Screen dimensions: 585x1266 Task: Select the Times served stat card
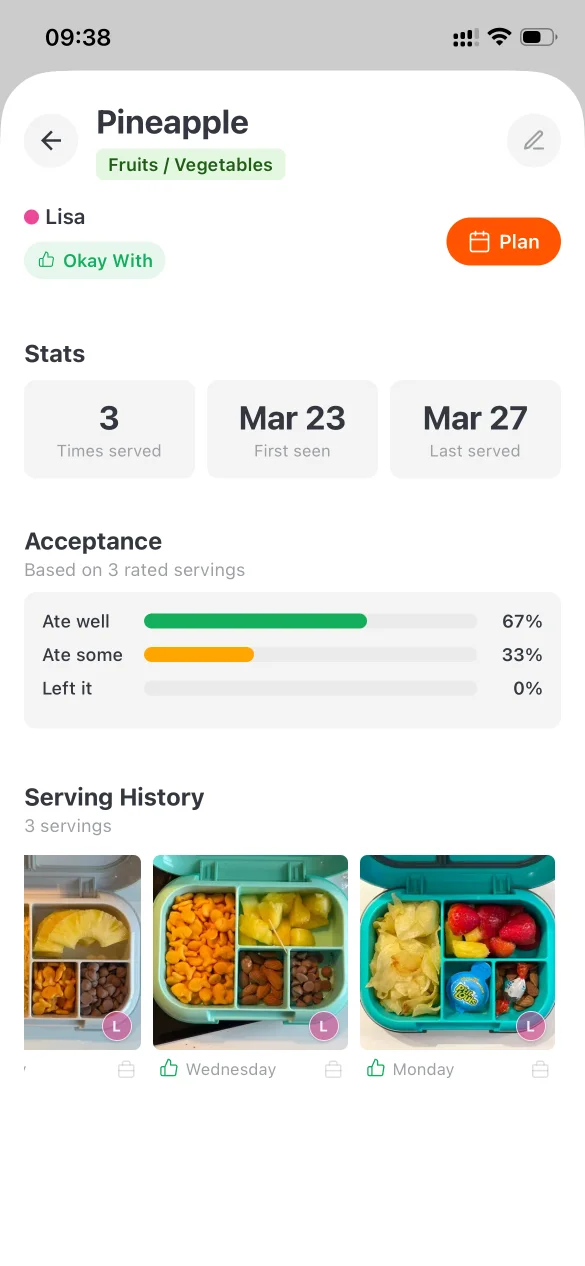(109, 429)
